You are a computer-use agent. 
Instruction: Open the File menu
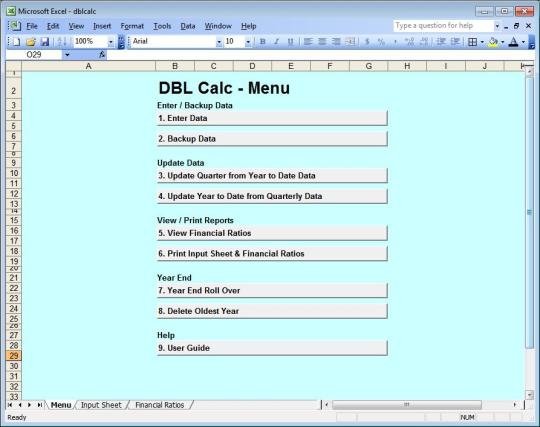pyautogui.click(x=32, y=26)
